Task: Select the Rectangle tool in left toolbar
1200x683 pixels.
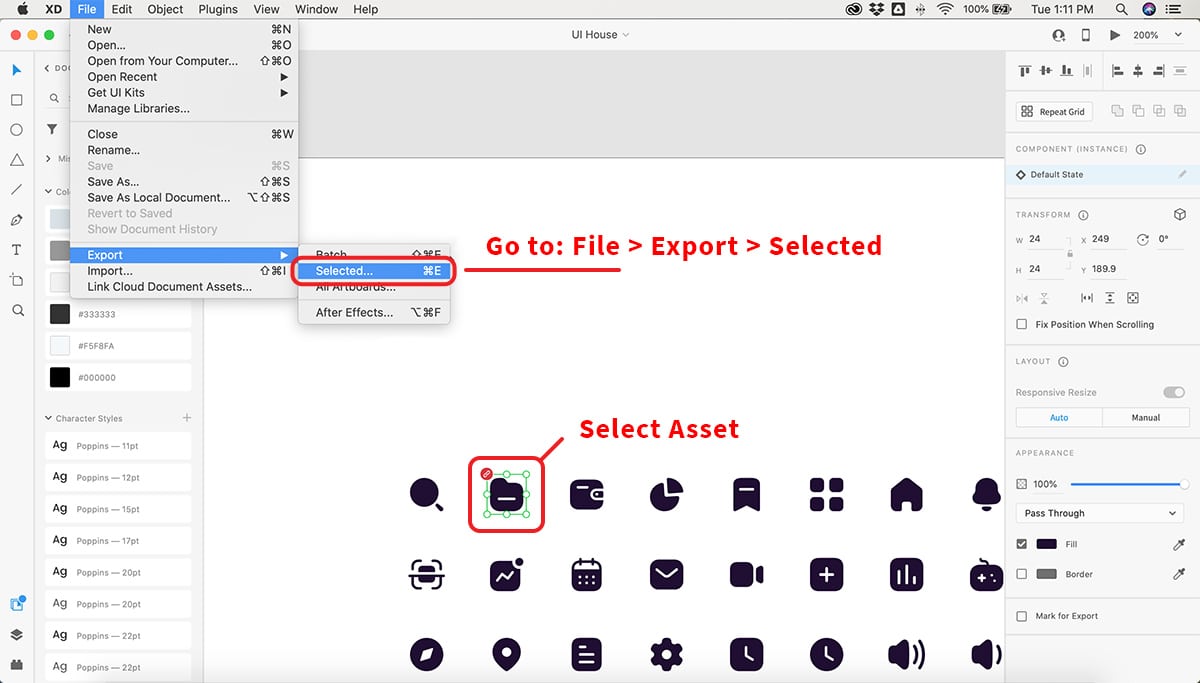Action: 17,100
